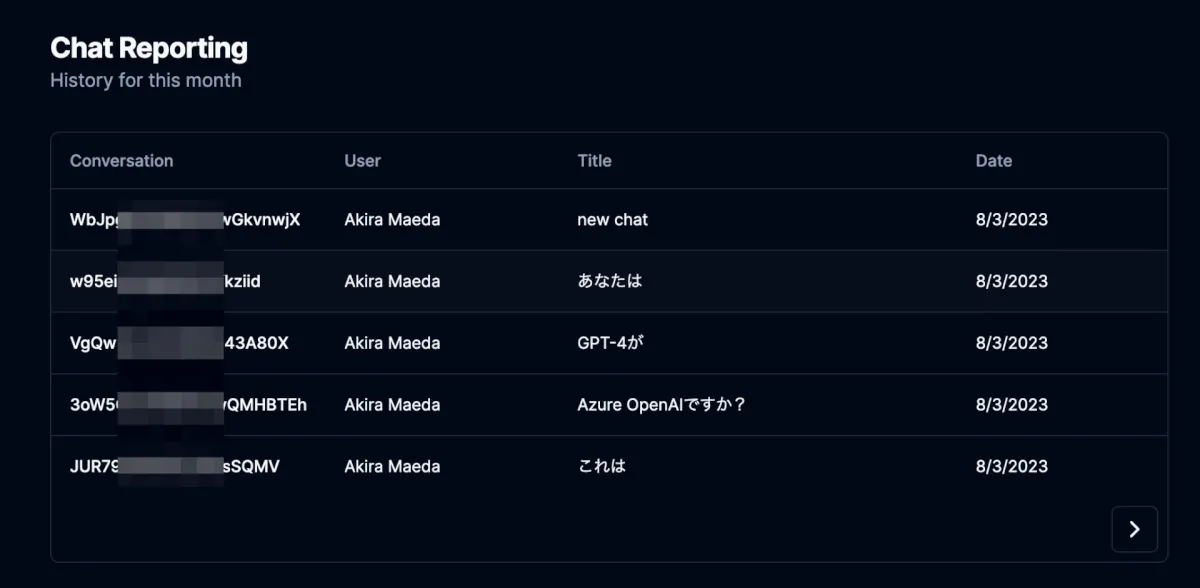Click the Title column header
This screenshot has width=1200, height=588.
point(594,161)
